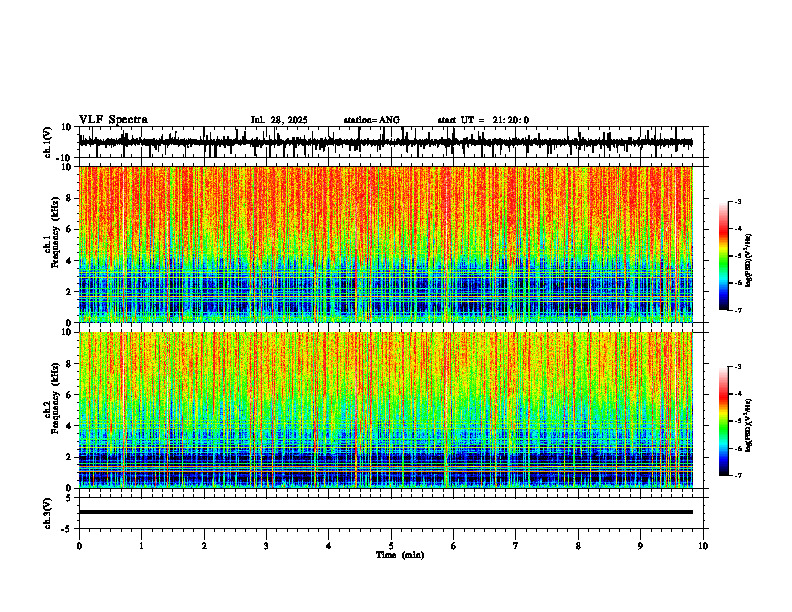Click inside the ch.2 spectrogram panel
Viewport: 792px width, 612px height.
tap(385, 410)
